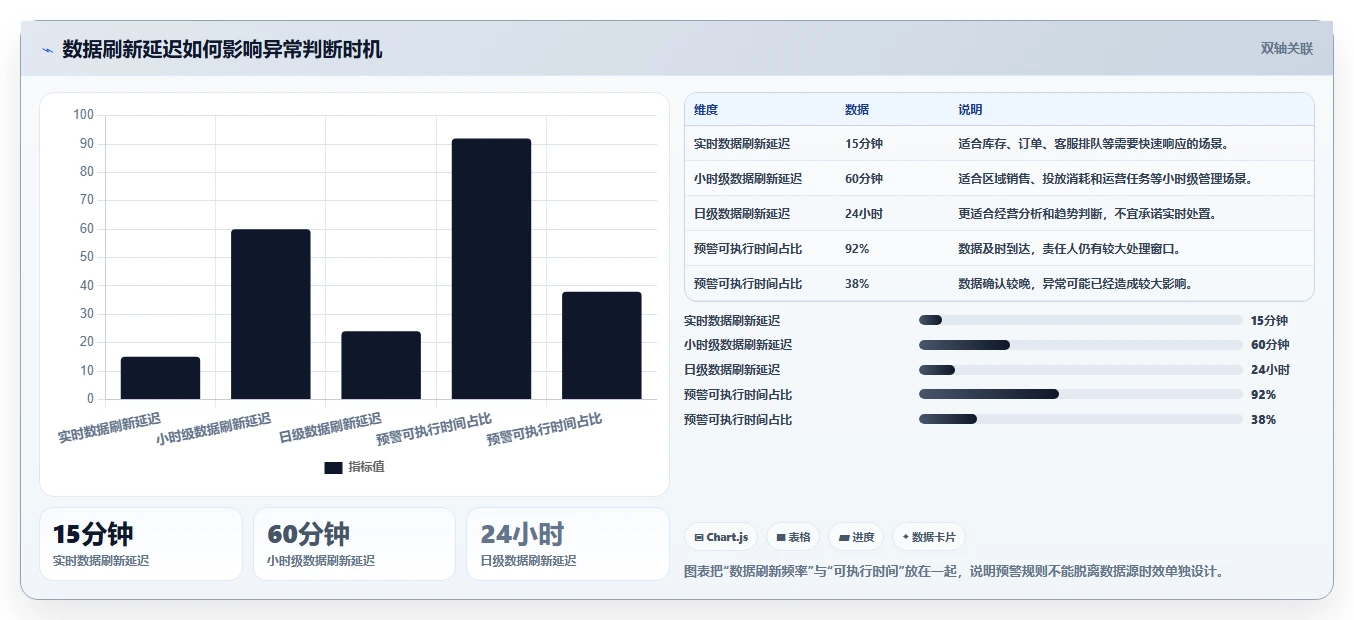Click the 60分钟 progress bar
This screenshot has width=1354, height=620.
[x=1080, y=345]
